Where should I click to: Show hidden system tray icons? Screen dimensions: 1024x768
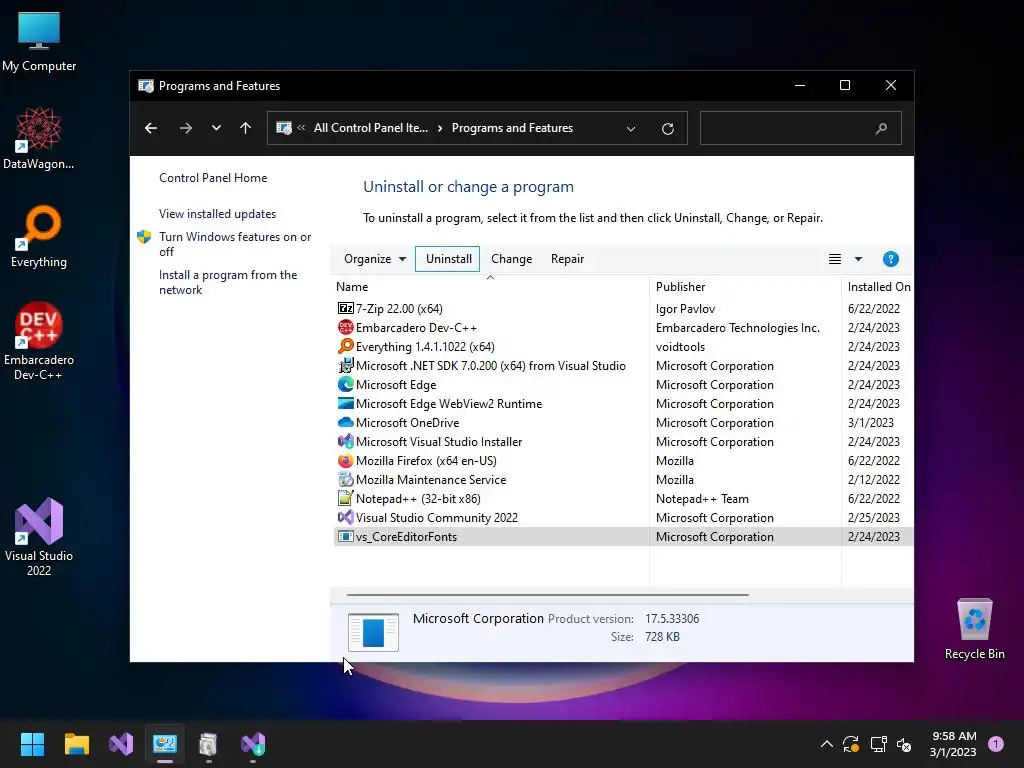click(826, 744)
